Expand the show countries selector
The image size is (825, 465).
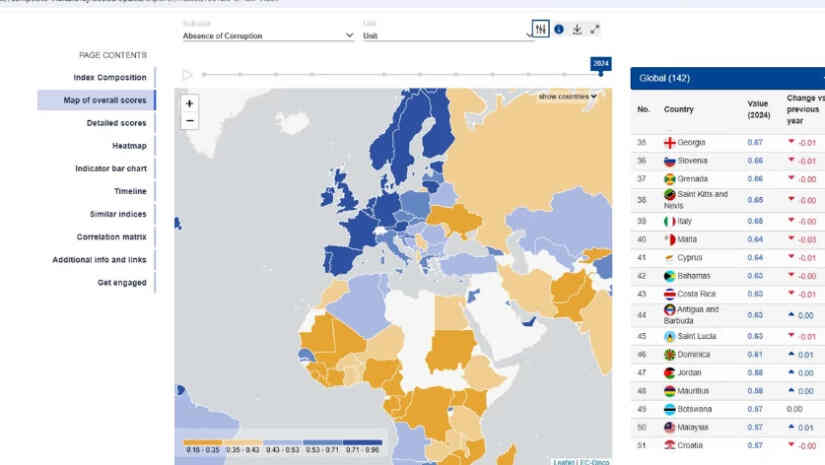click(x=567, y=97)
